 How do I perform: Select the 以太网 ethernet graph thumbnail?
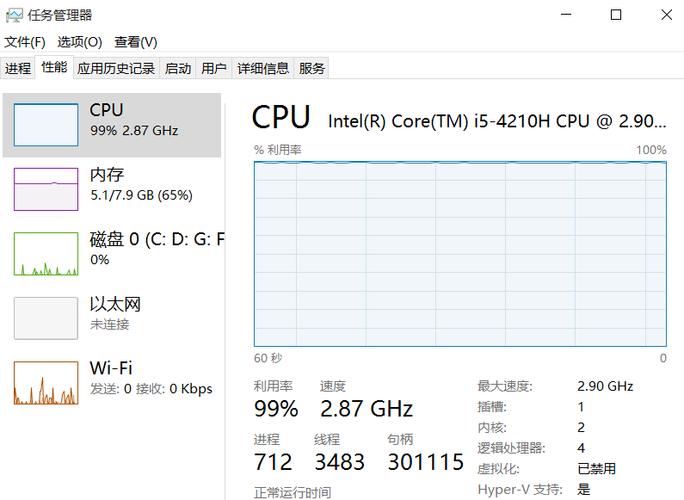point(46,318)
